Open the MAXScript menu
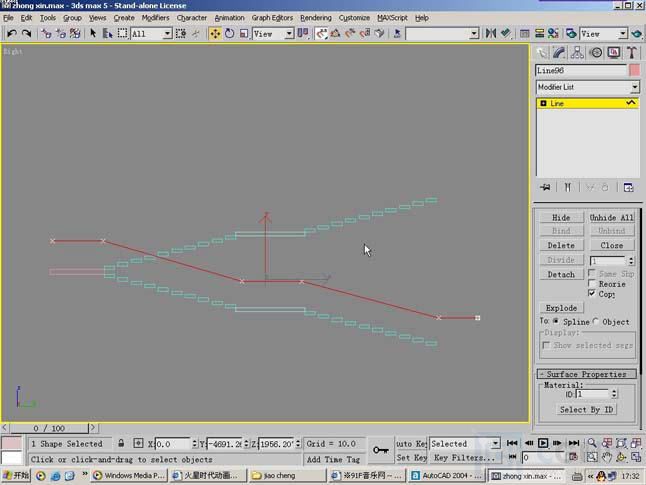This screenshot has height=485, width=646. point(392,18)
